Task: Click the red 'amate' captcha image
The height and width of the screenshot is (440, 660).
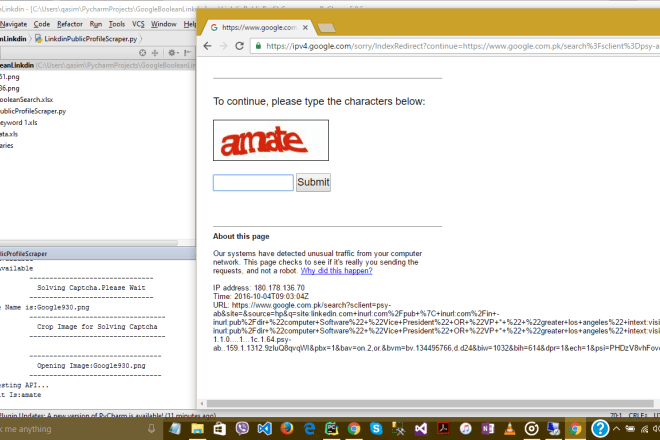Action: [x=271, y=140]
